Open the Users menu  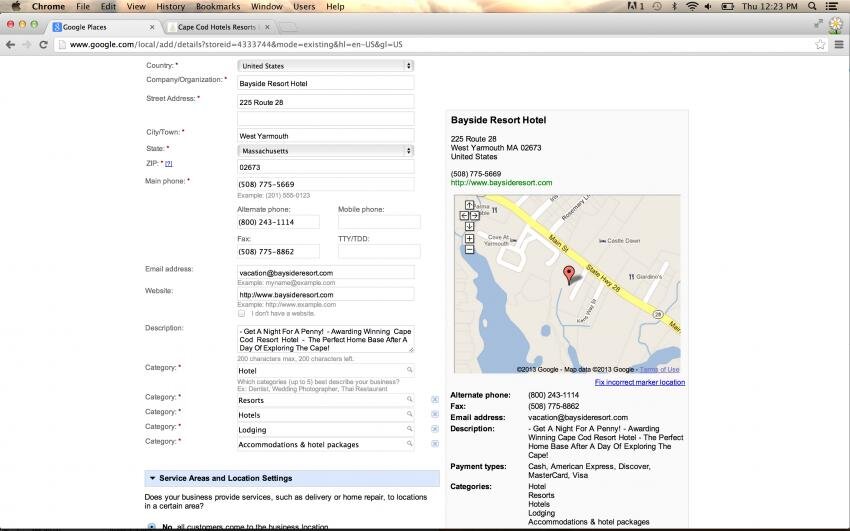(304, 6)
